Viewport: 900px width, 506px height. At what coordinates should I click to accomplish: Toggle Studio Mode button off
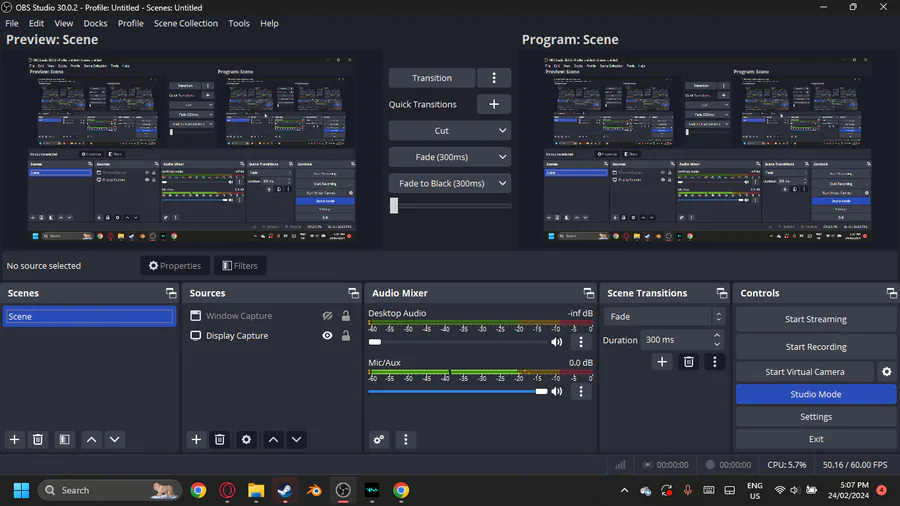pos(816,394)
